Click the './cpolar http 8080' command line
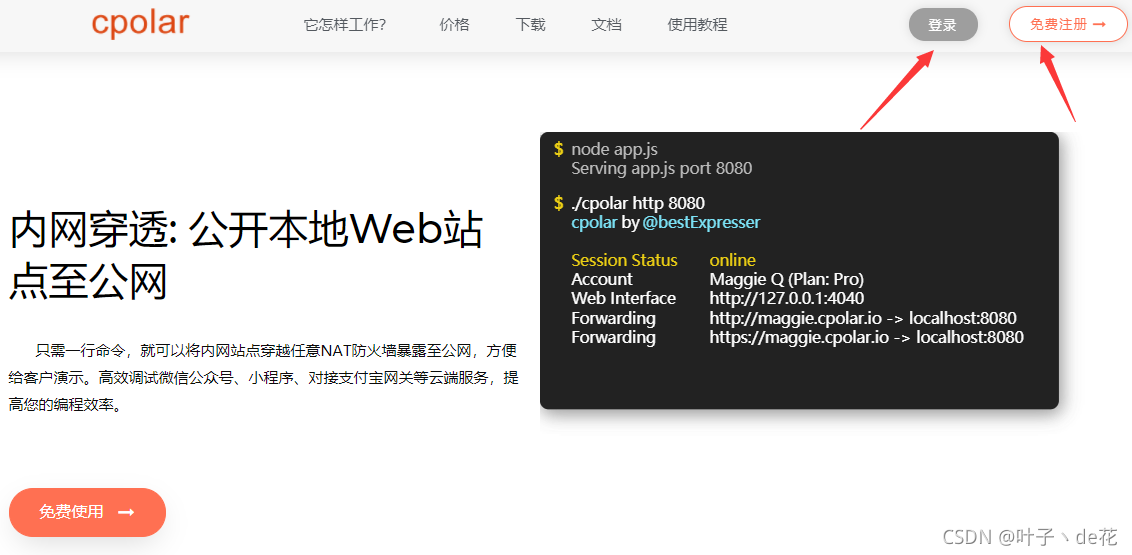 click(637, 203)
